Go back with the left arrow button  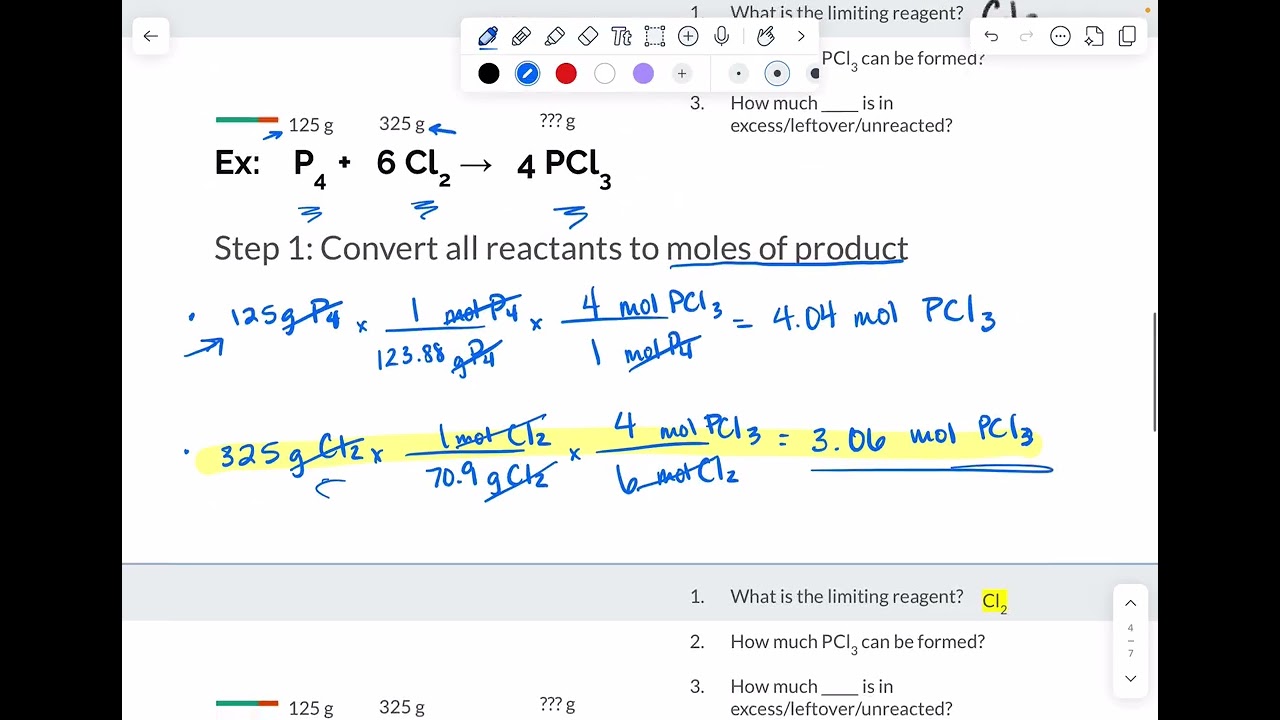[x=150, y=36]
